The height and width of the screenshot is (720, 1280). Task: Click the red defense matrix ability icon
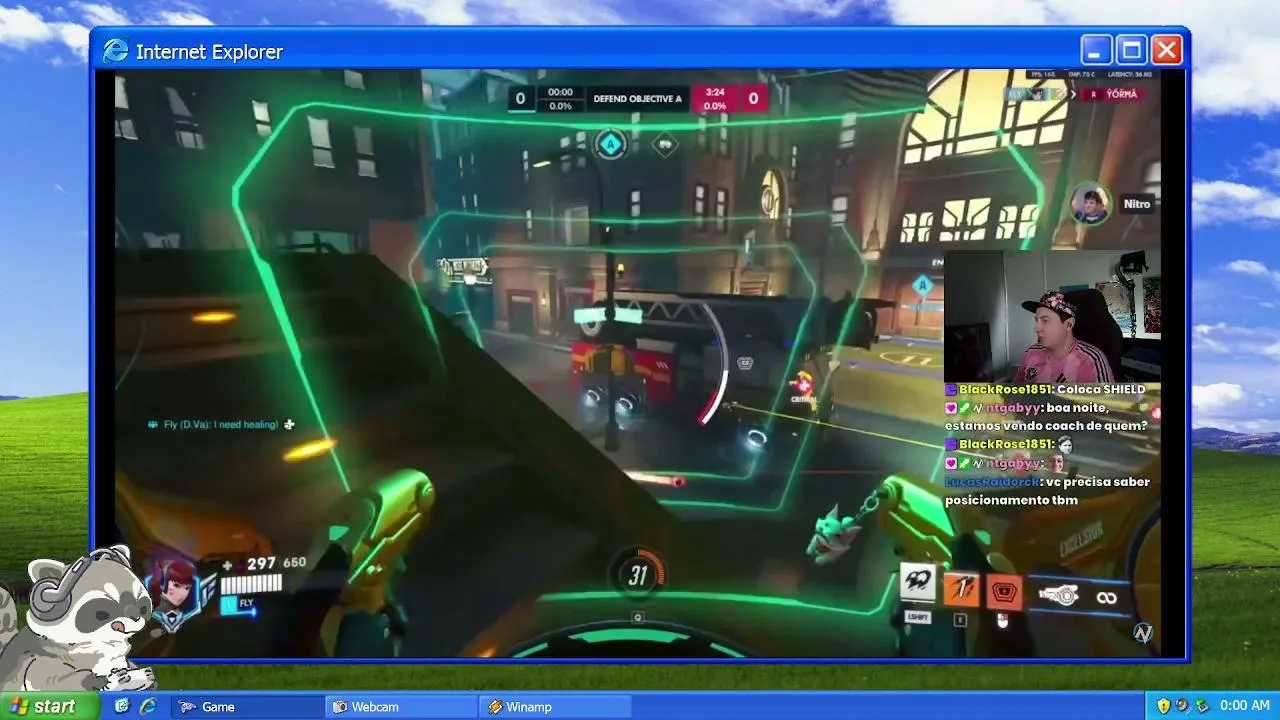[1004, 592]
